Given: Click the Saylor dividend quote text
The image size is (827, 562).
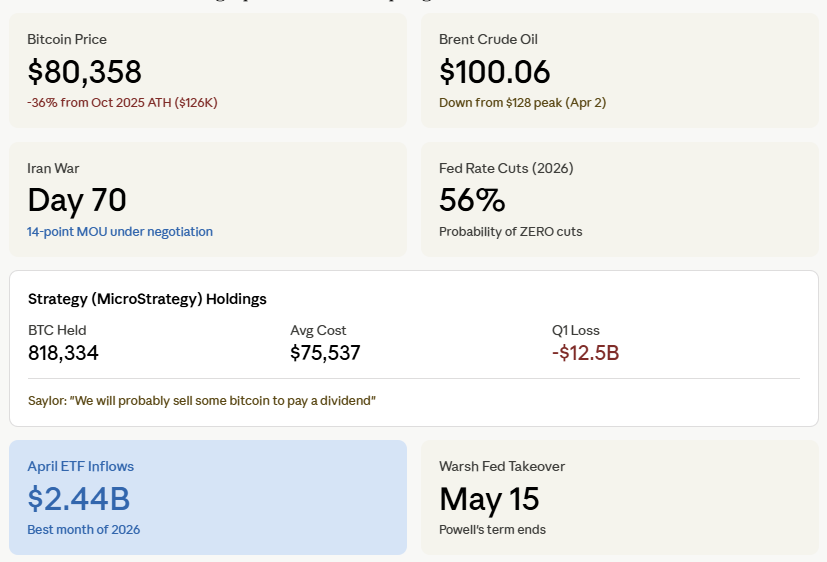Looking at the screenshot, I should coord(202,401).
